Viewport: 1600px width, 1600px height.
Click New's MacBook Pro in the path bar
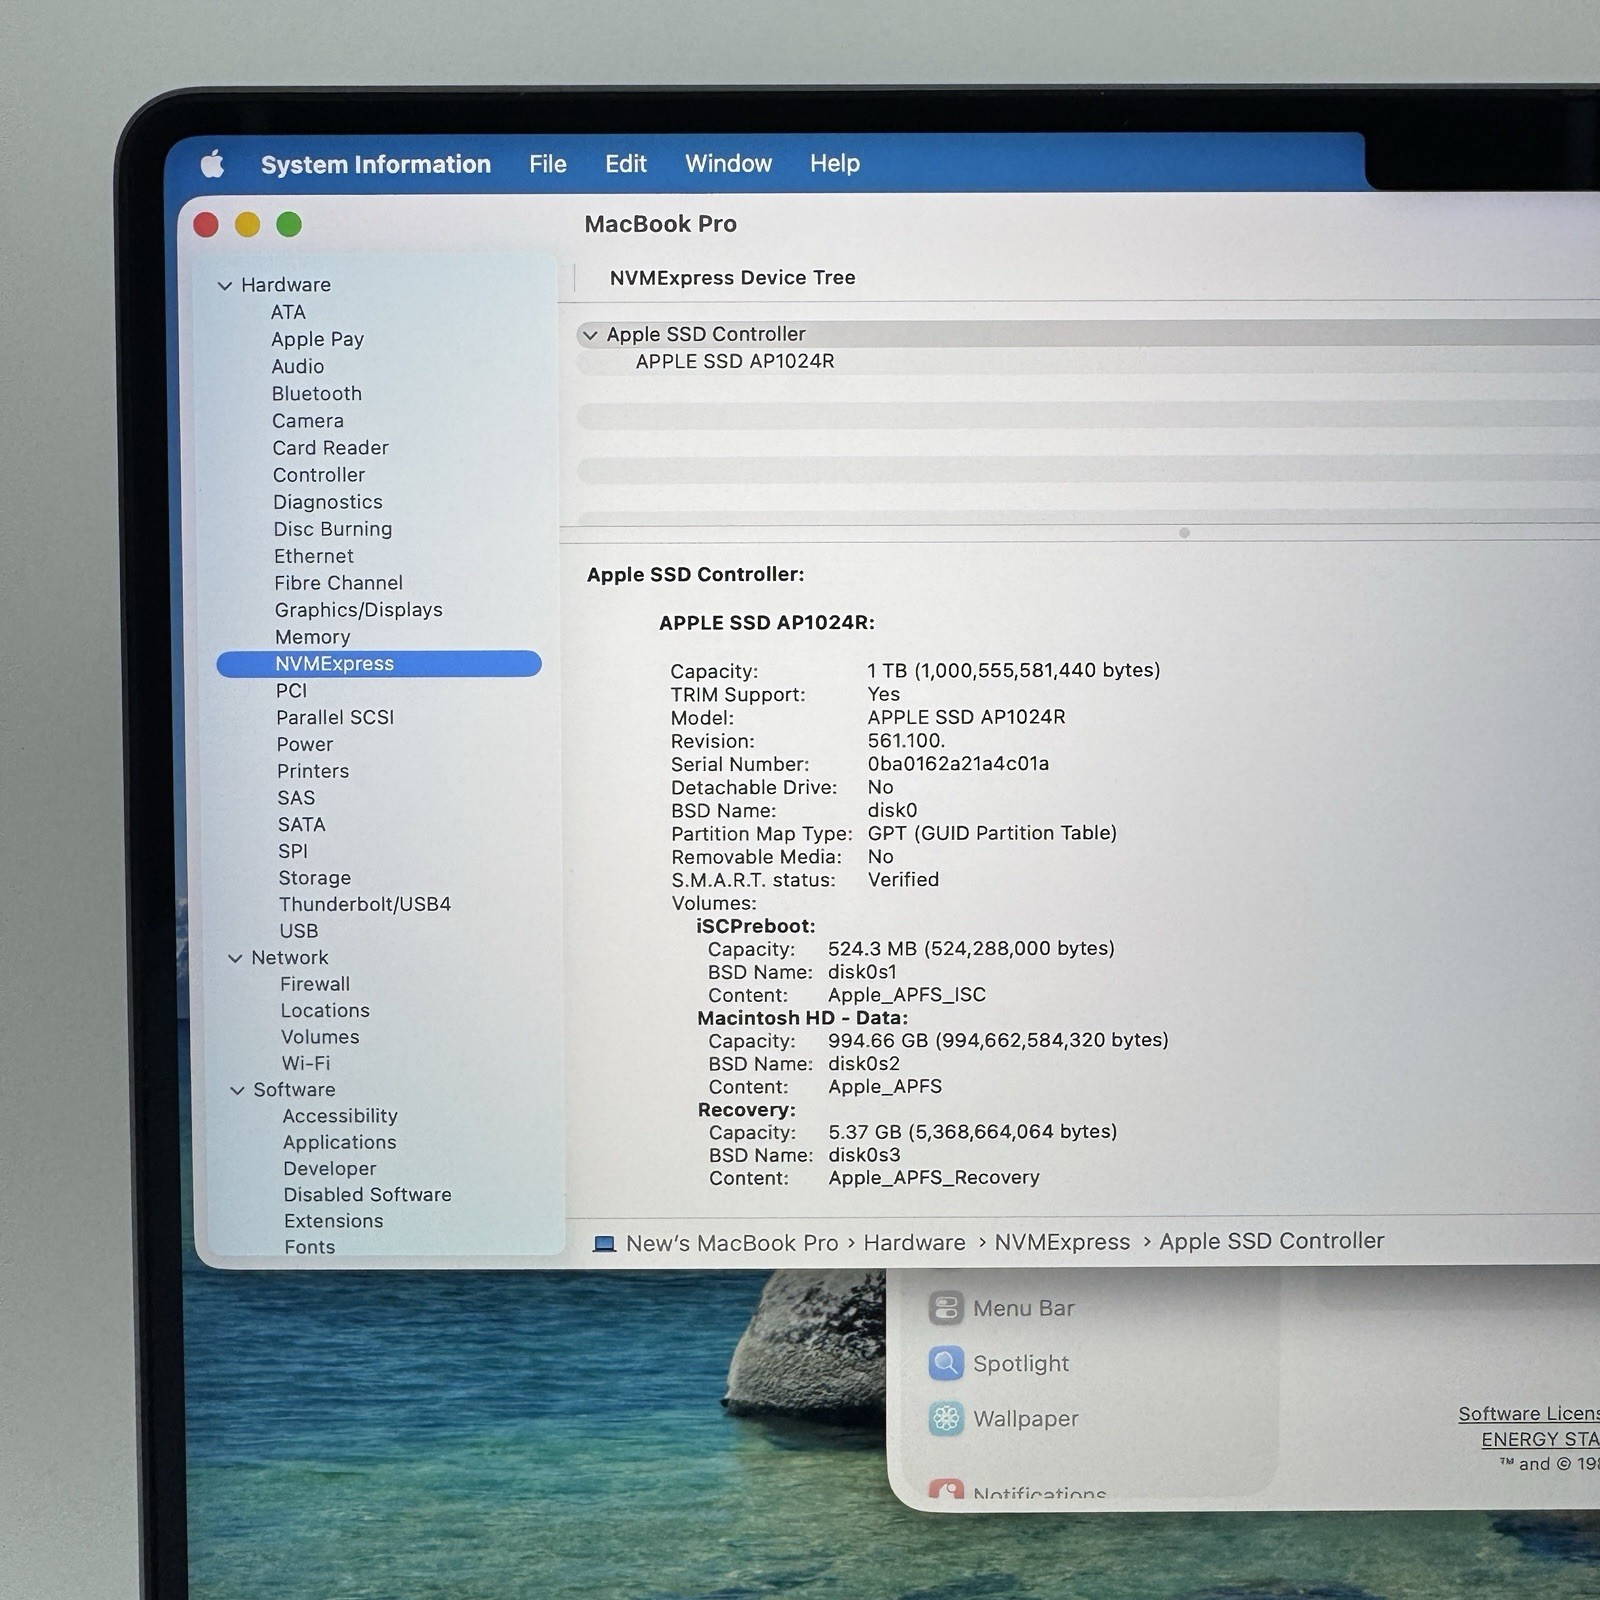coord(732,1243)
